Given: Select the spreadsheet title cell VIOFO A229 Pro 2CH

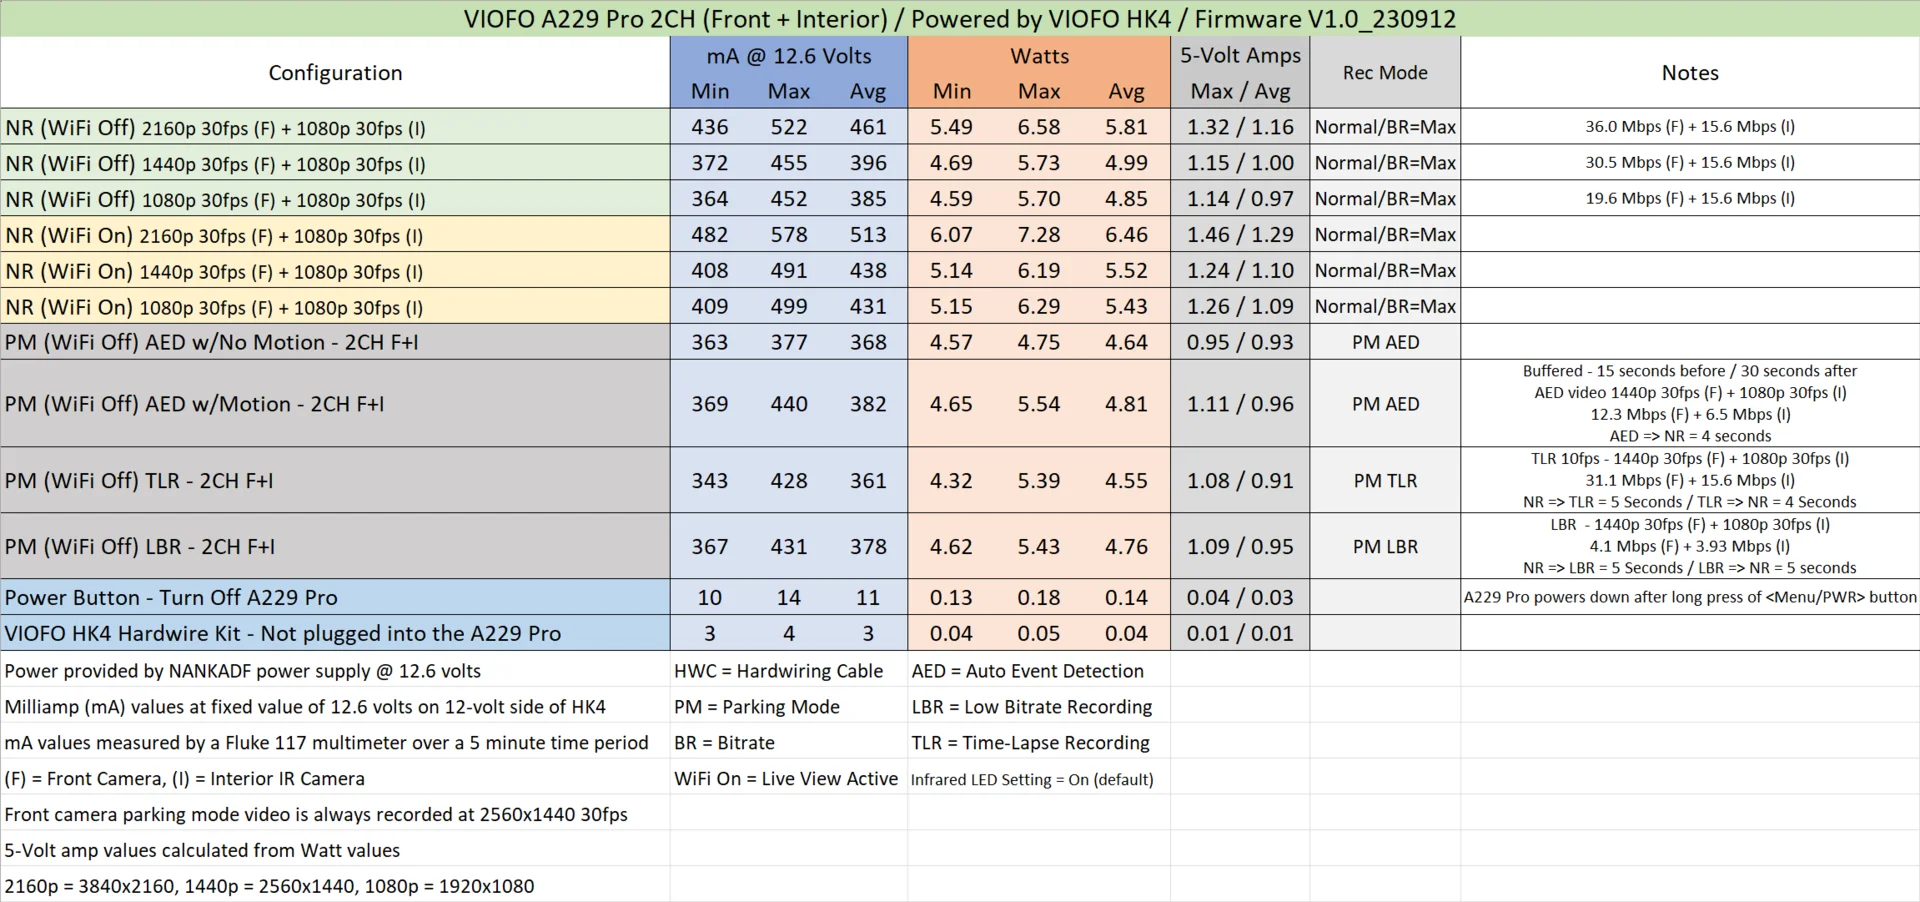Looking at the screenshot, I should click(x=960, y=19).
